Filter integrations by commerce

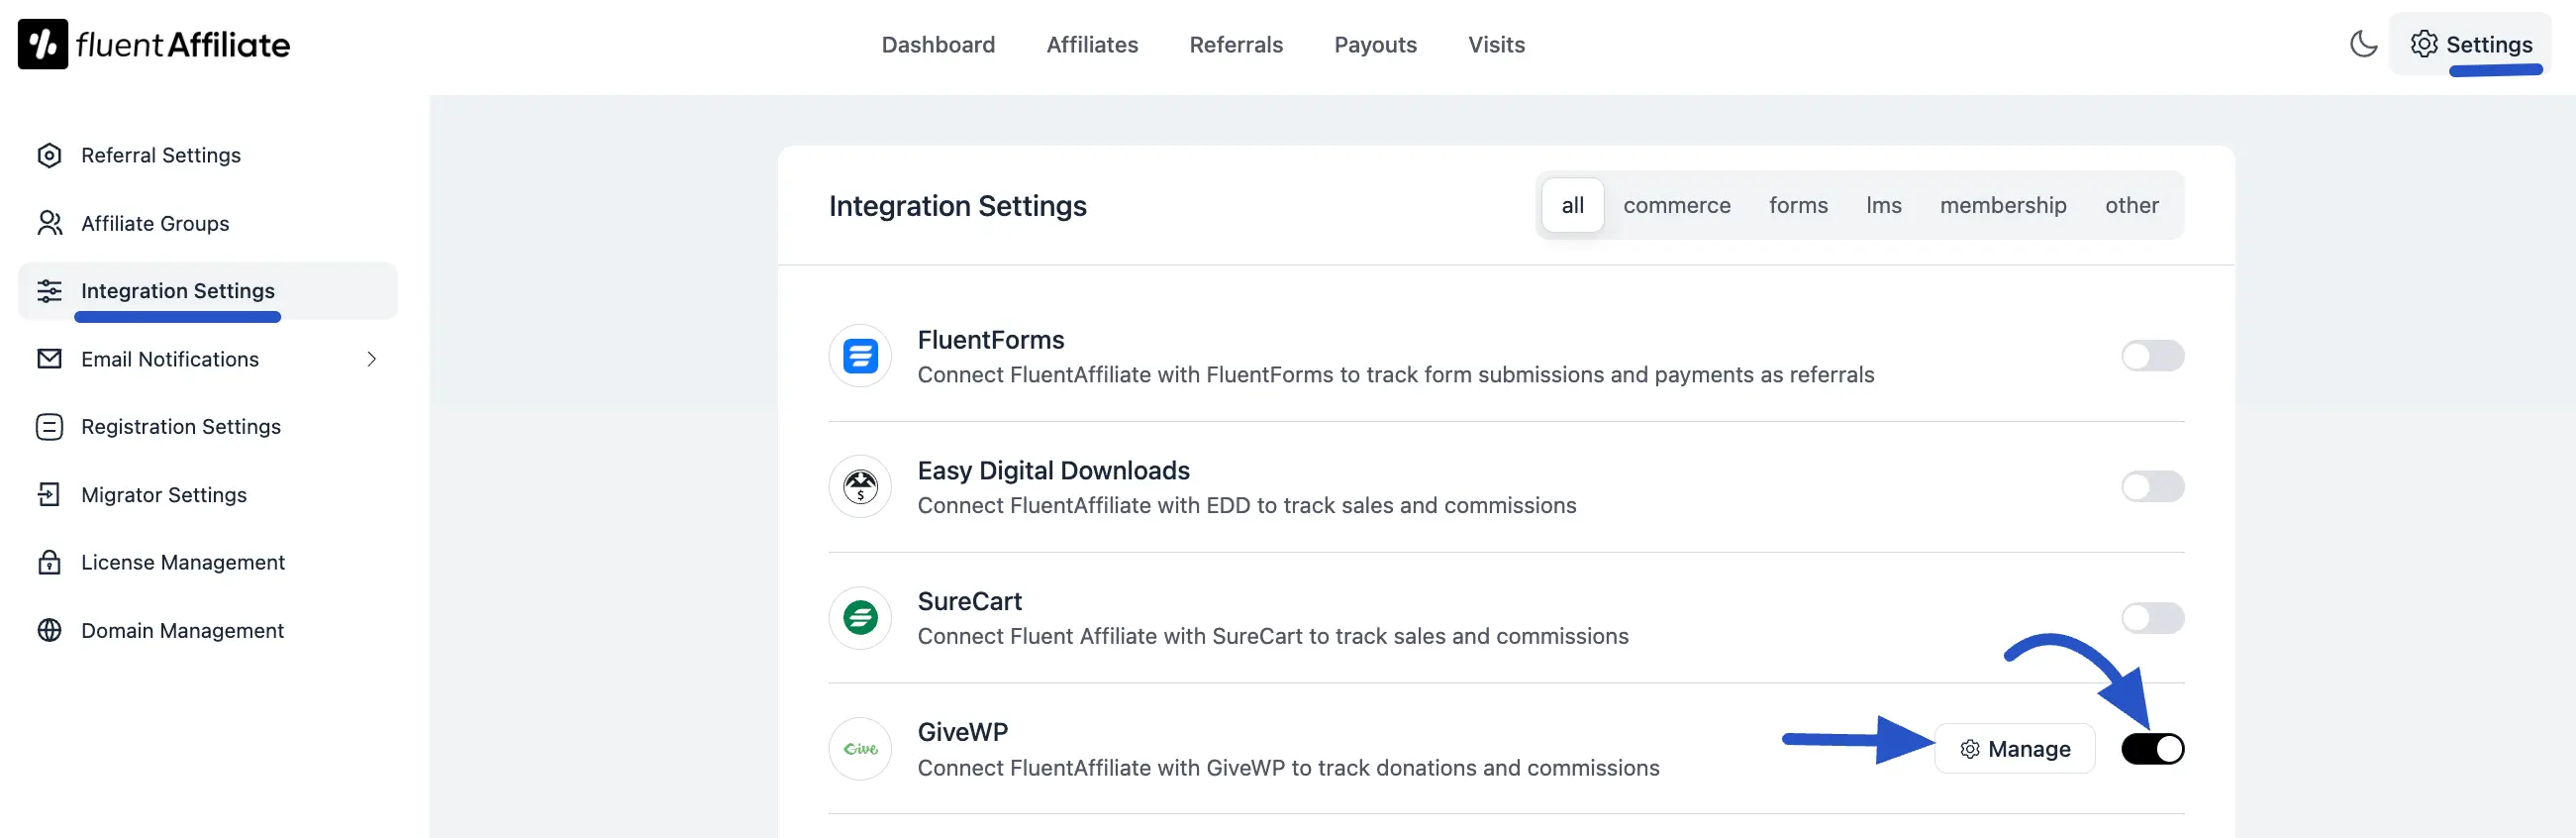click(x=1676, y=205)
